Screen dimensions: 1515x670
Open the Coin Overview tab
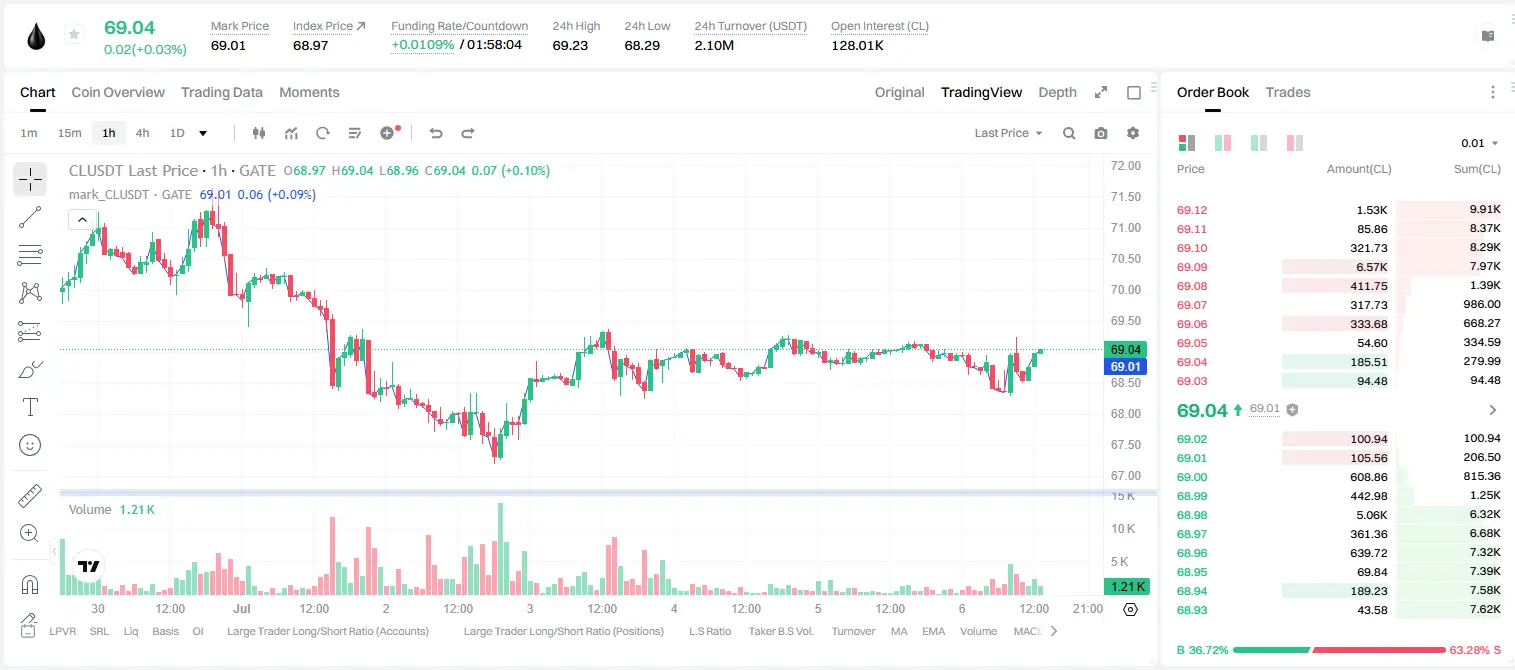coord(118,92)
